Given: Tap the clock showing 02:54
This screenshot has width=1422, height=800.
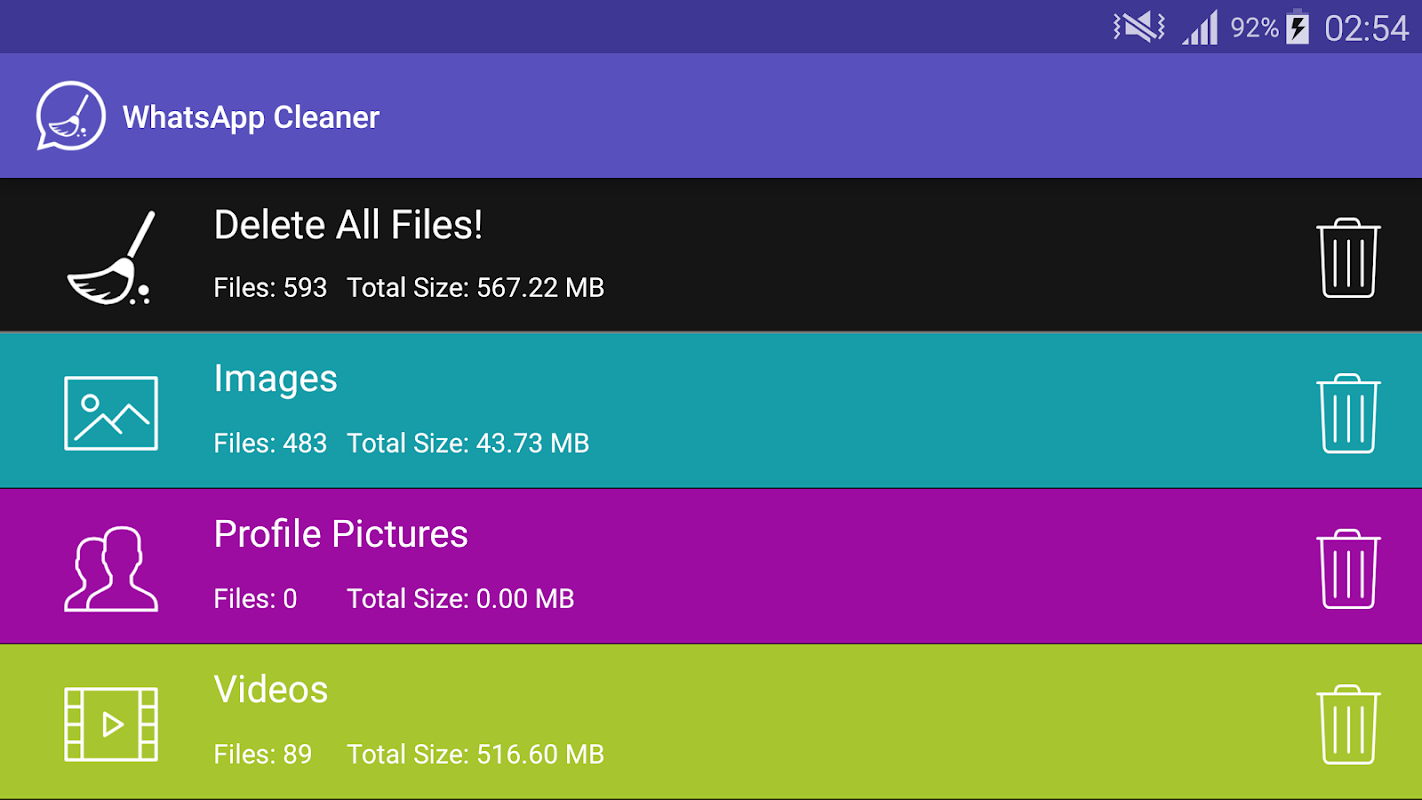Looking at the screenshot, I should pos(1366,28).
